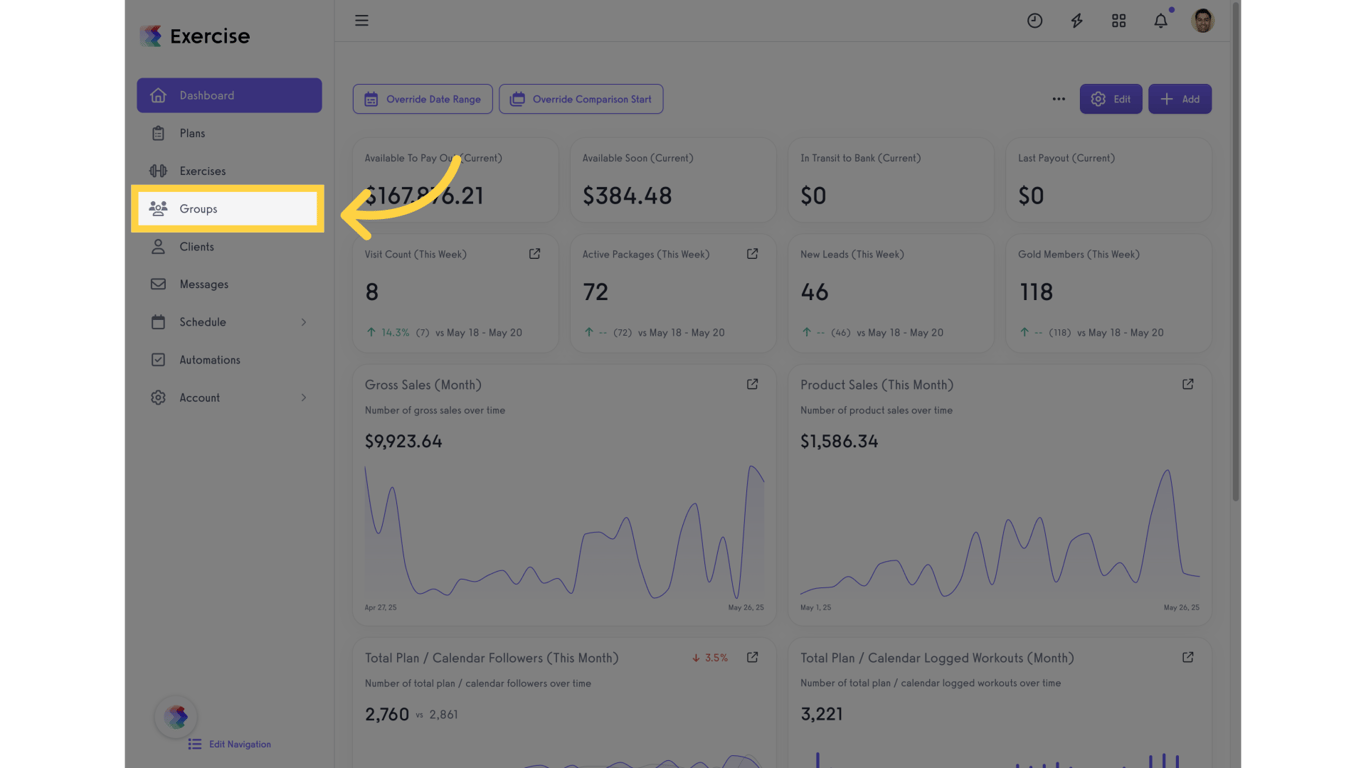Click the Product Sales line chart
This screenshot has width=1366, height=768.
pyautogui.click(x=1000, y=532)
